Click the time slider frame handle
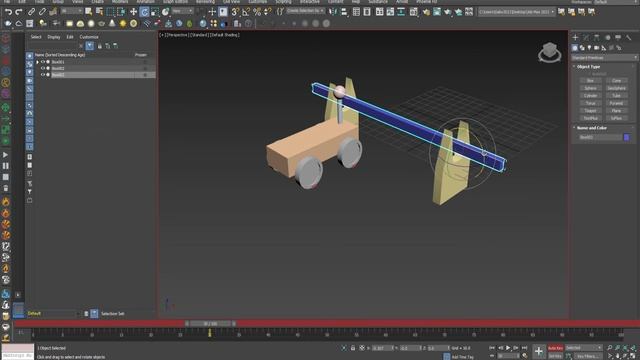This screenshot has width=640, height=360. coord(211,323)
